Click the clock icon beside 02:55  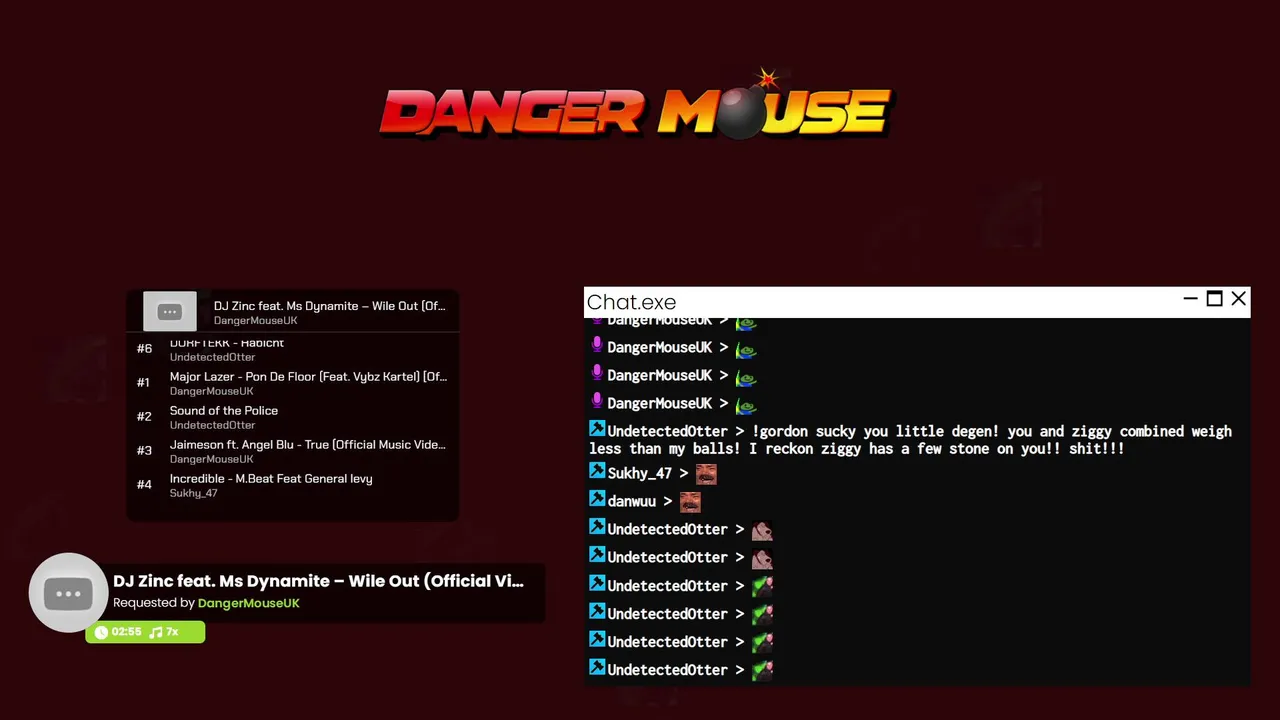[x=101, y=632]
